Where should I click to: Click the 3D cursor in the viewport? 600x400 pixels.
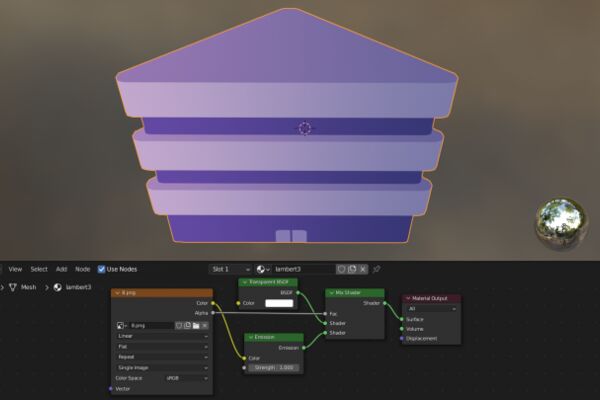(305, 128)
